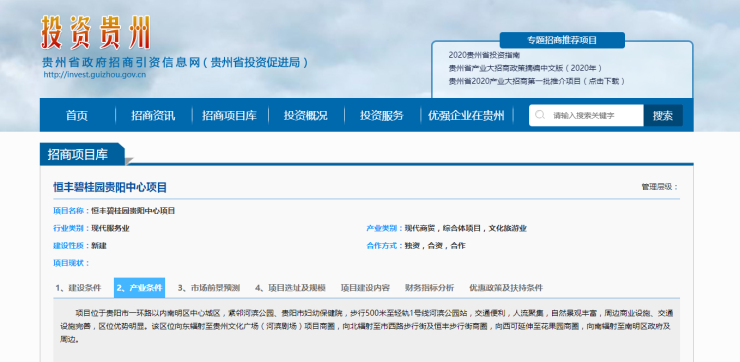Click the 新建 construction nature value
Image resolution: width=740 pixels, height=362 pixels.
[x=99, y=246]
